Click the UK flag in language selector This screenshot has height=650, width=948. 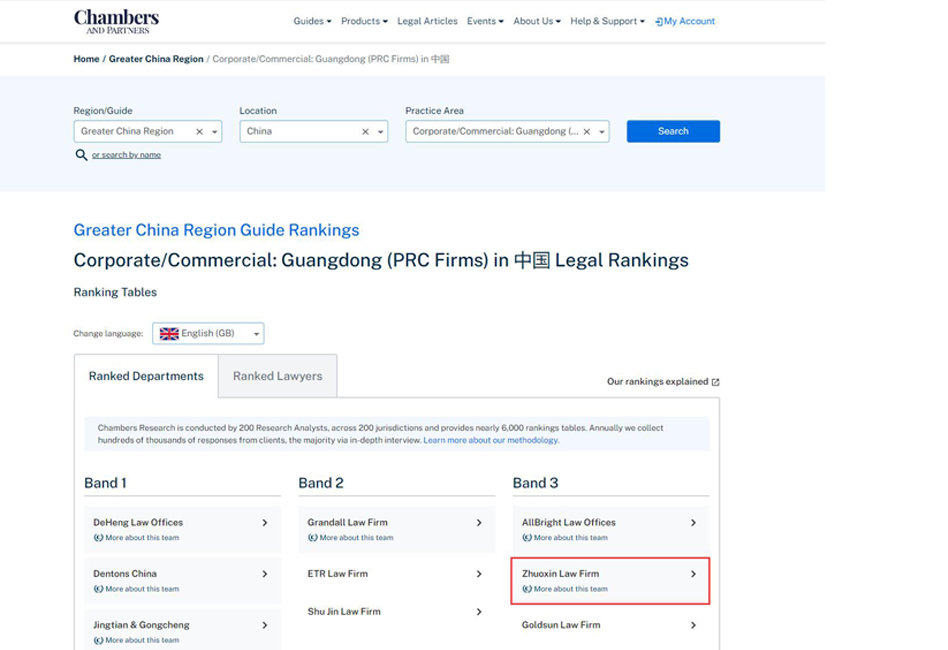pyautogui.click(x=169, y=334)
